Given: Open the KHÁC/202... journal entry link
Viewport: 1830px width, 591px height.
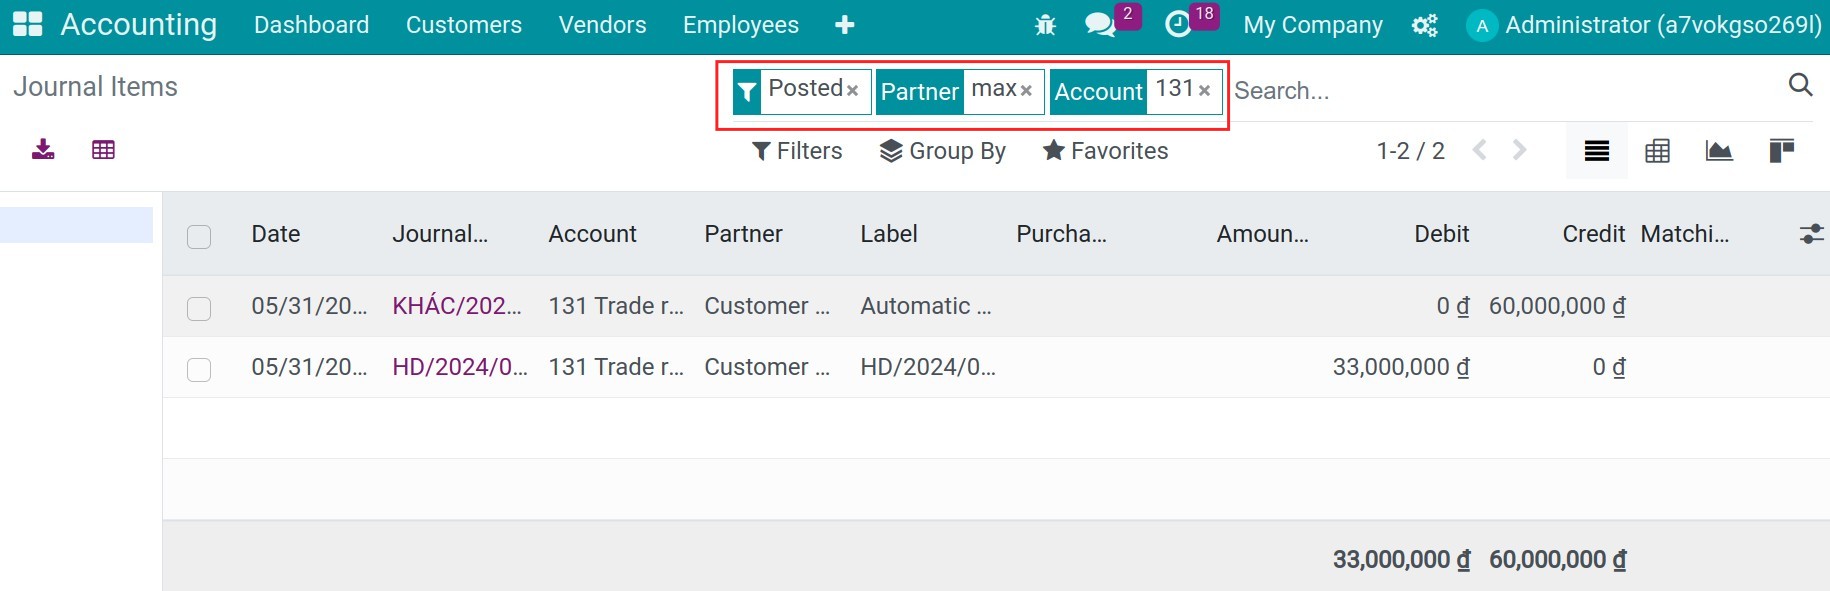Looking at the screenshot, I should tap(457, 306).
